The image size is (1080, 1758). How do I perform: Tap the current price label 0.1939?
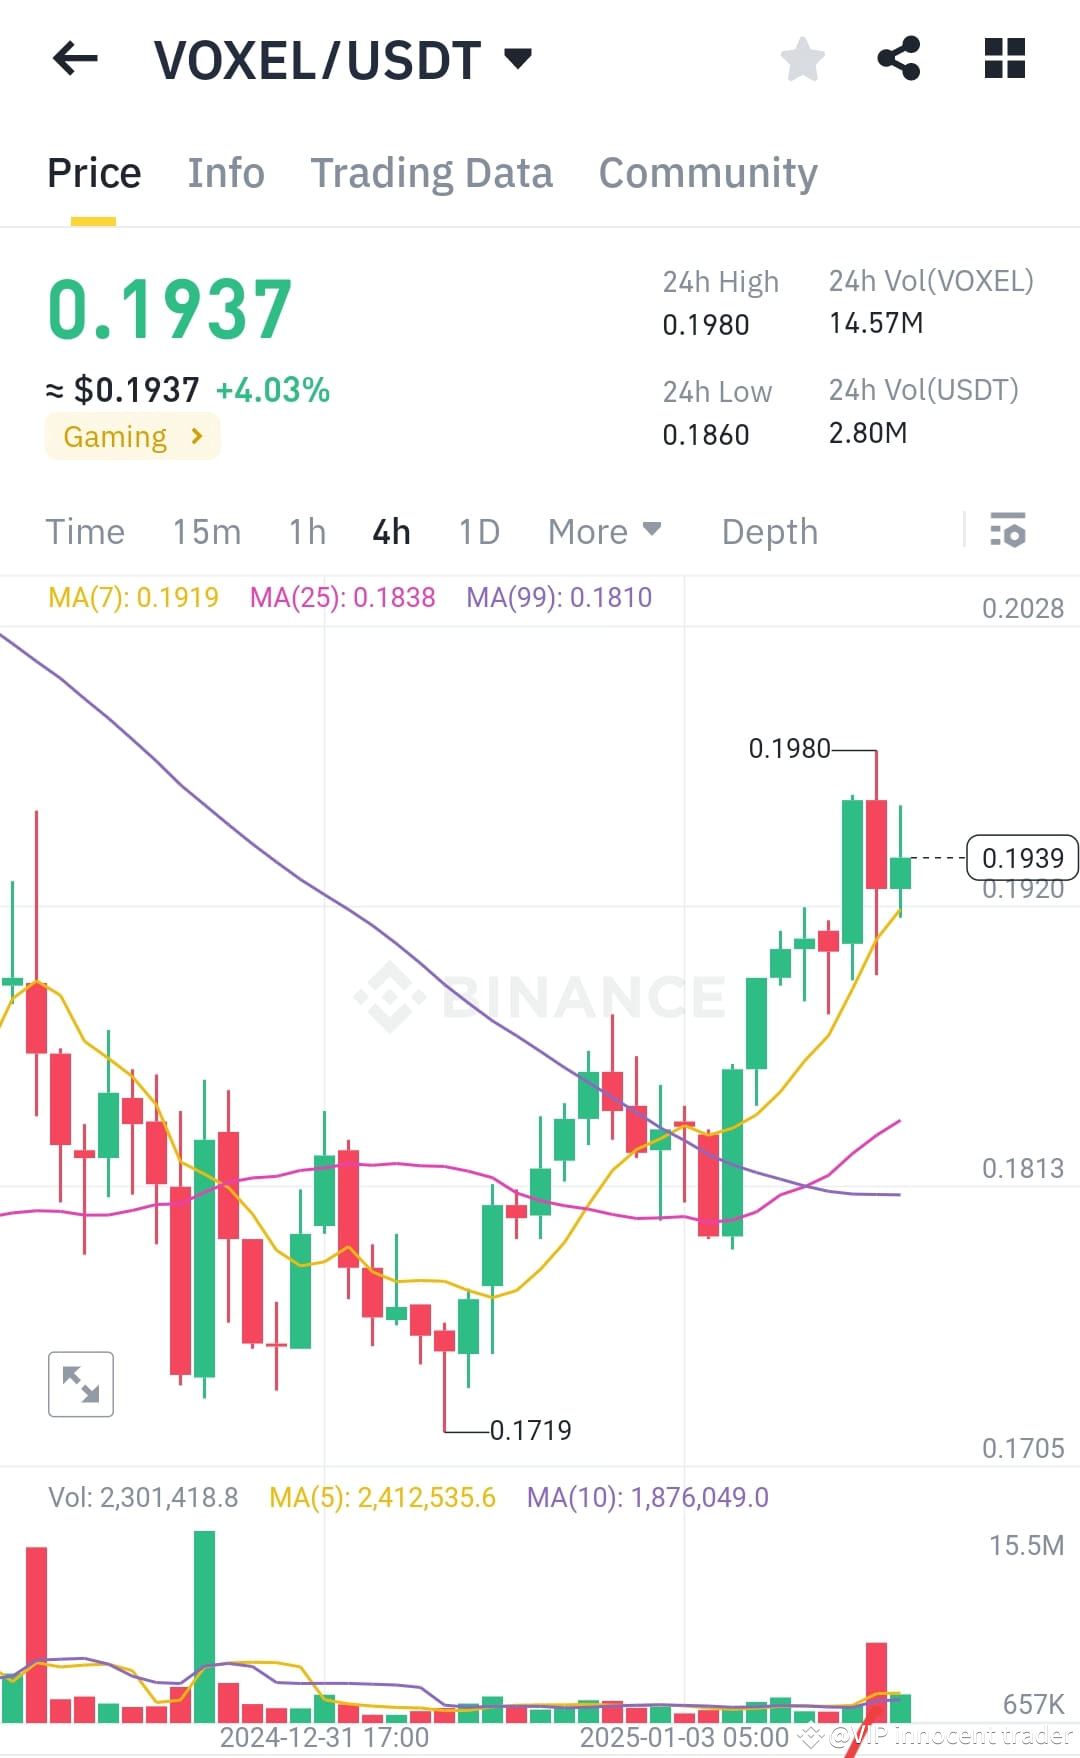coord(1021,857)
